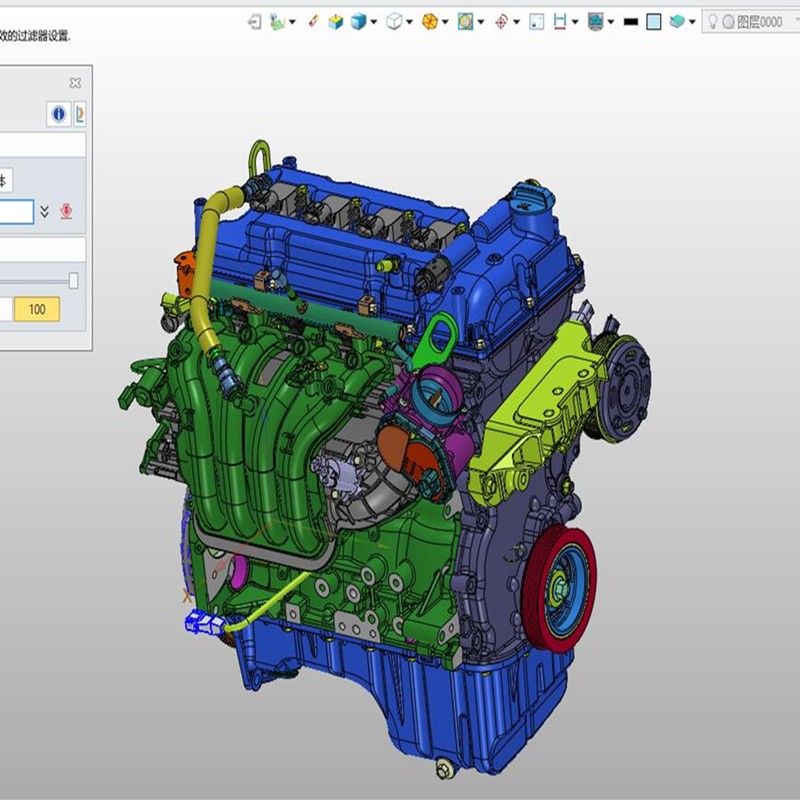Click the red H dimension icon
Image resolution: width=800 pixels, height=800 pixels.
click(x=561, y=21)
